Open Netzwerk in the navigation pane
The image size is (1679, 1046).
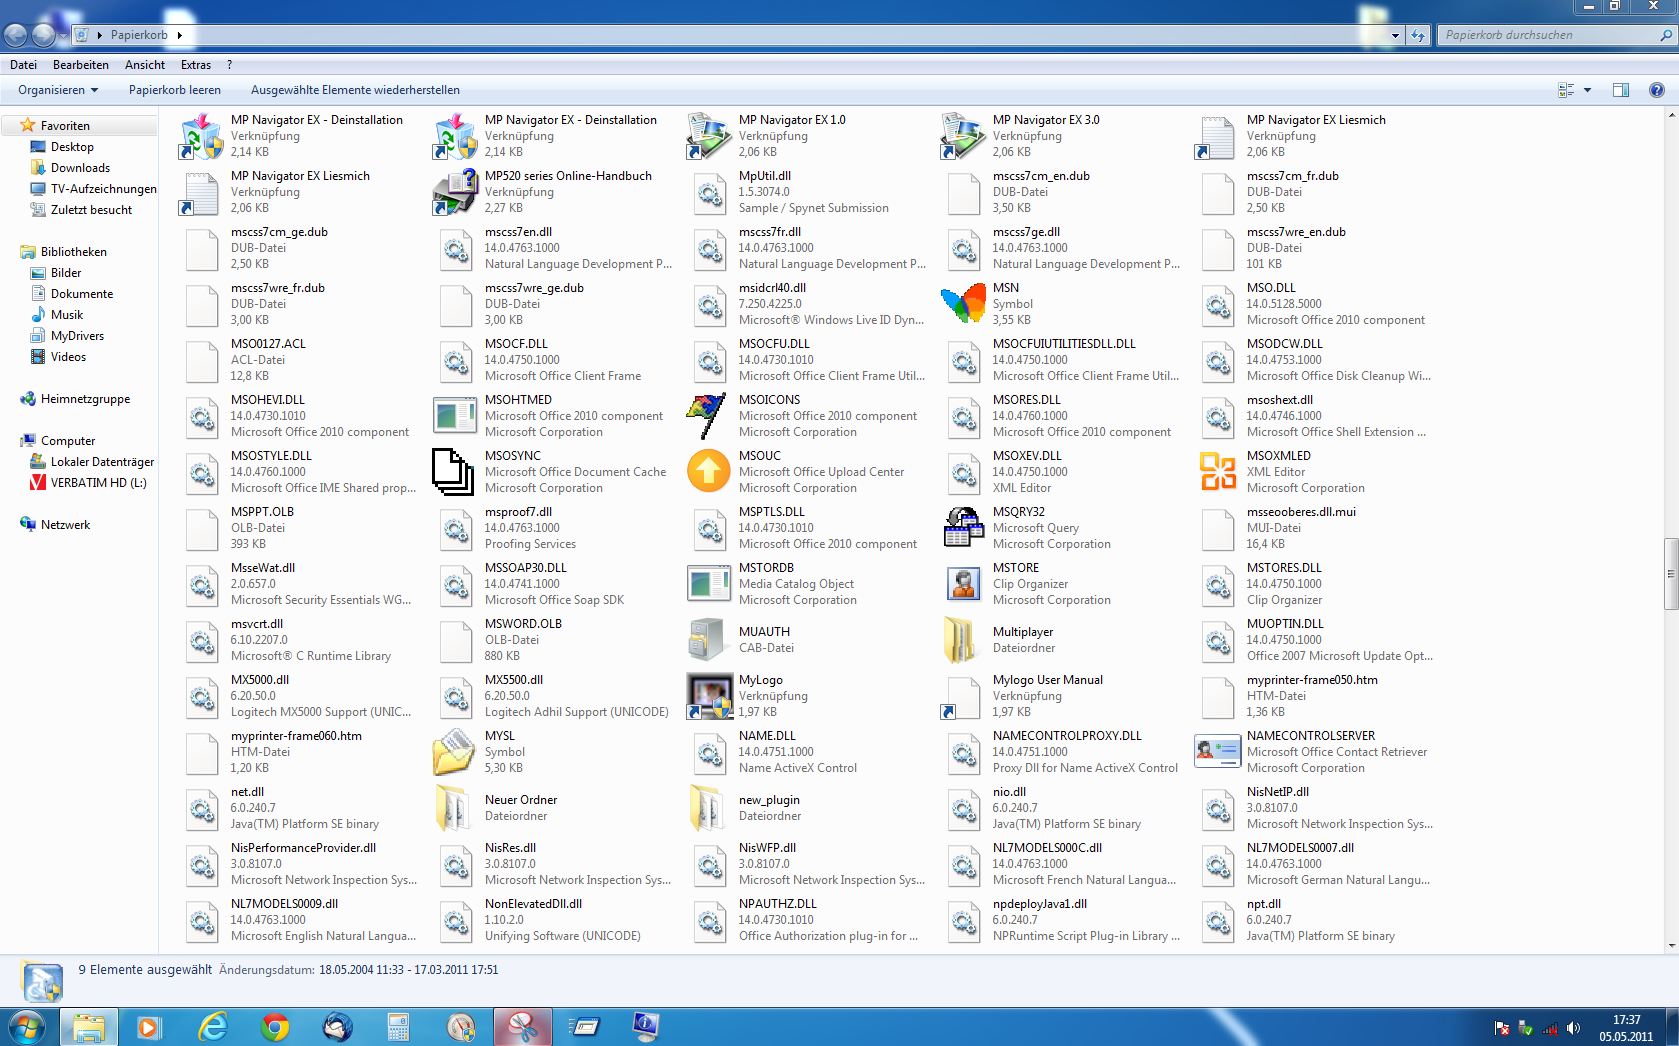pos(65,525)
